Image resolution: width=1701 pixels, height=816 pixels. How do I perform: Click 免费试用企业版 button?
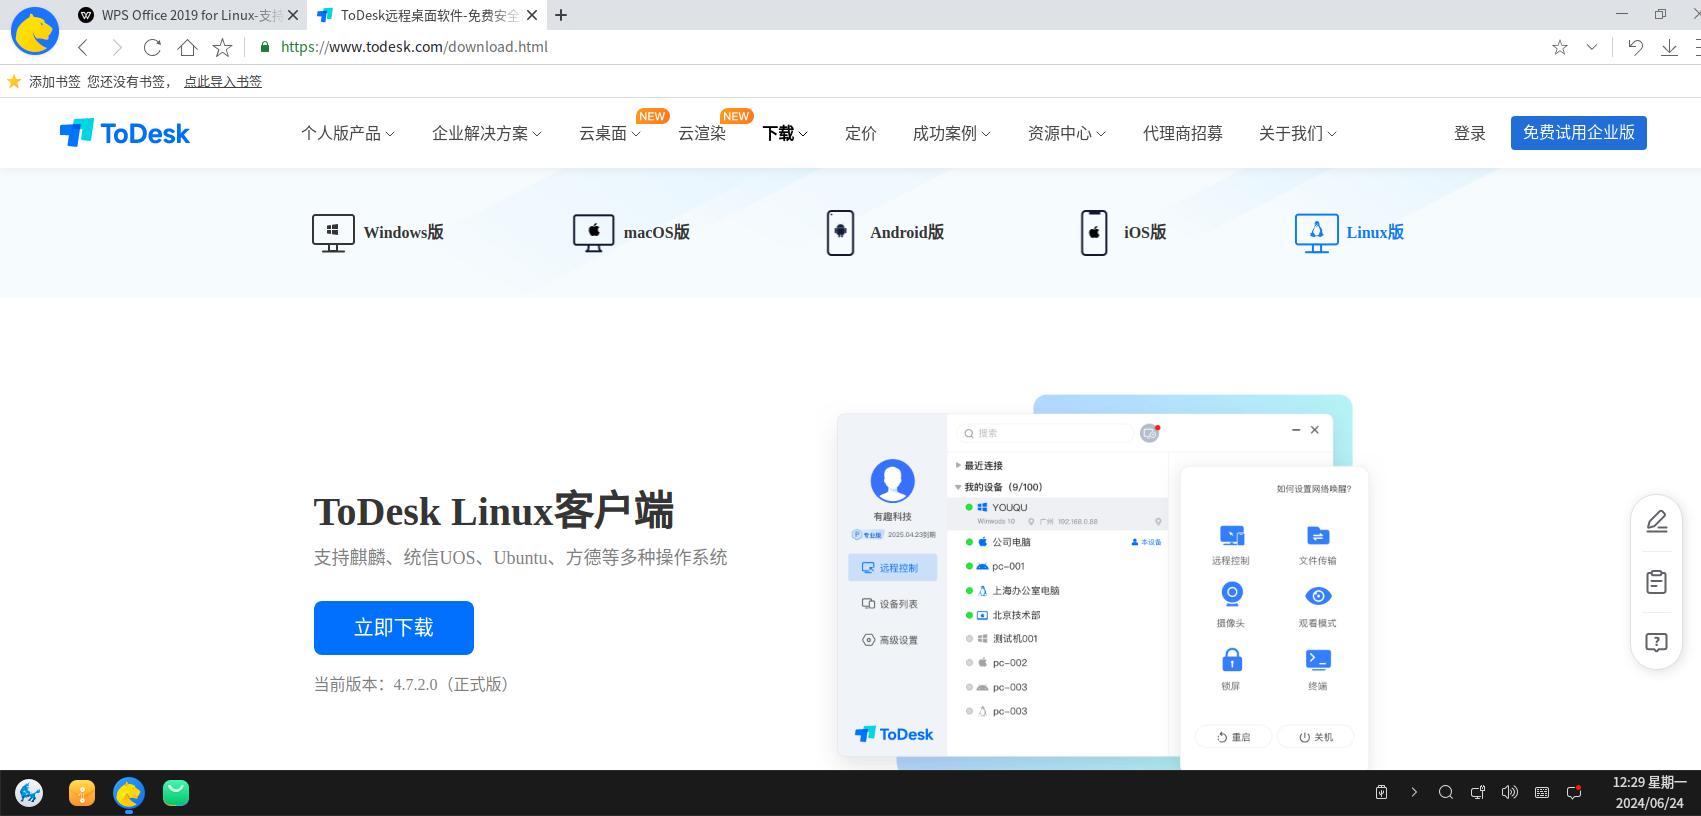pos(1579,133)
